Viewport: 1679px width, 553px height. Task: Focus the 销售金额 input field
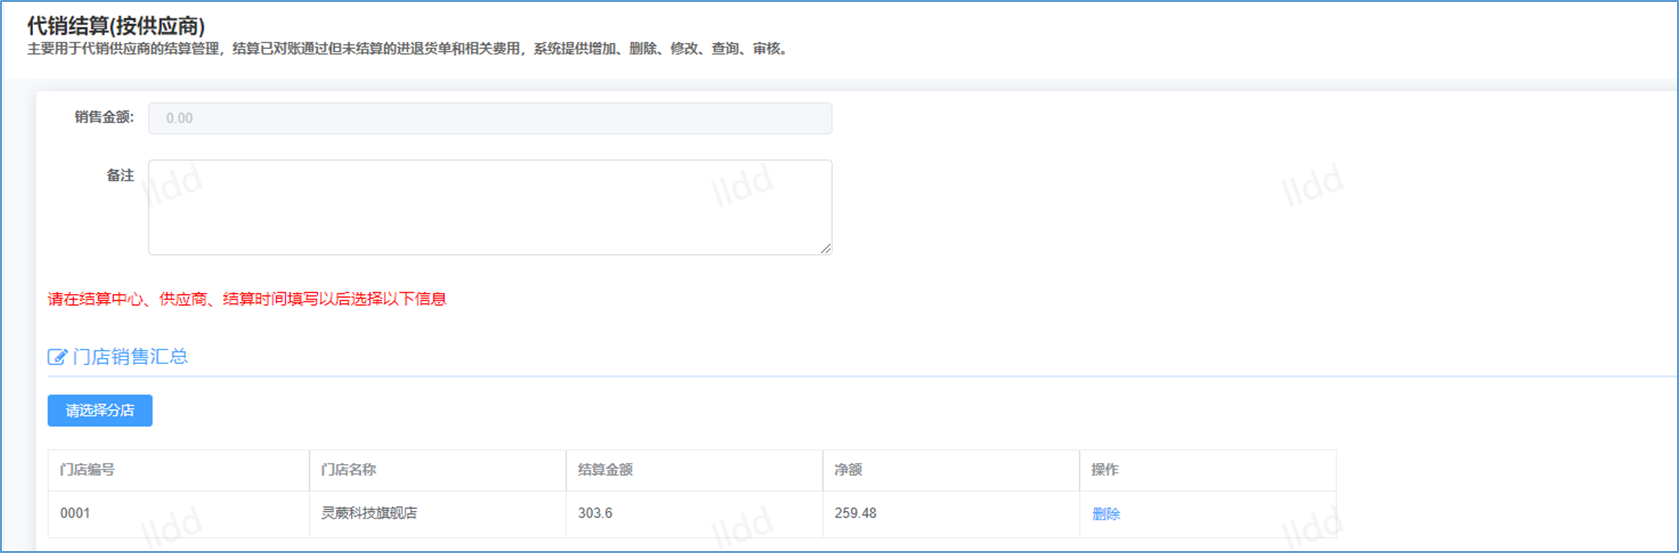(490, 118)
